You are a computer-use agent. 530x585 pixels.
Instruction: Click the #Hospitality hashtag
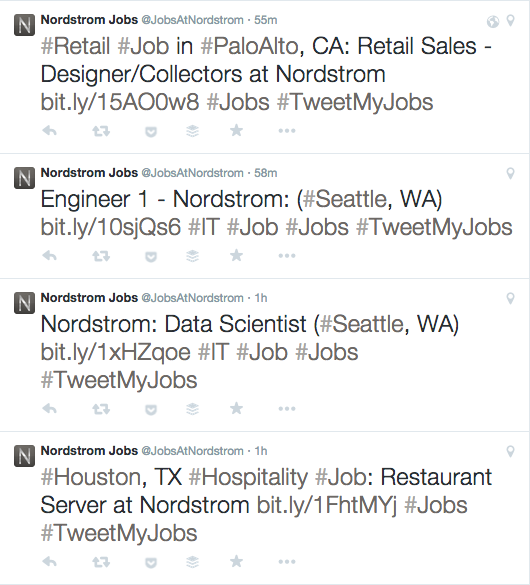coord(248,477)
